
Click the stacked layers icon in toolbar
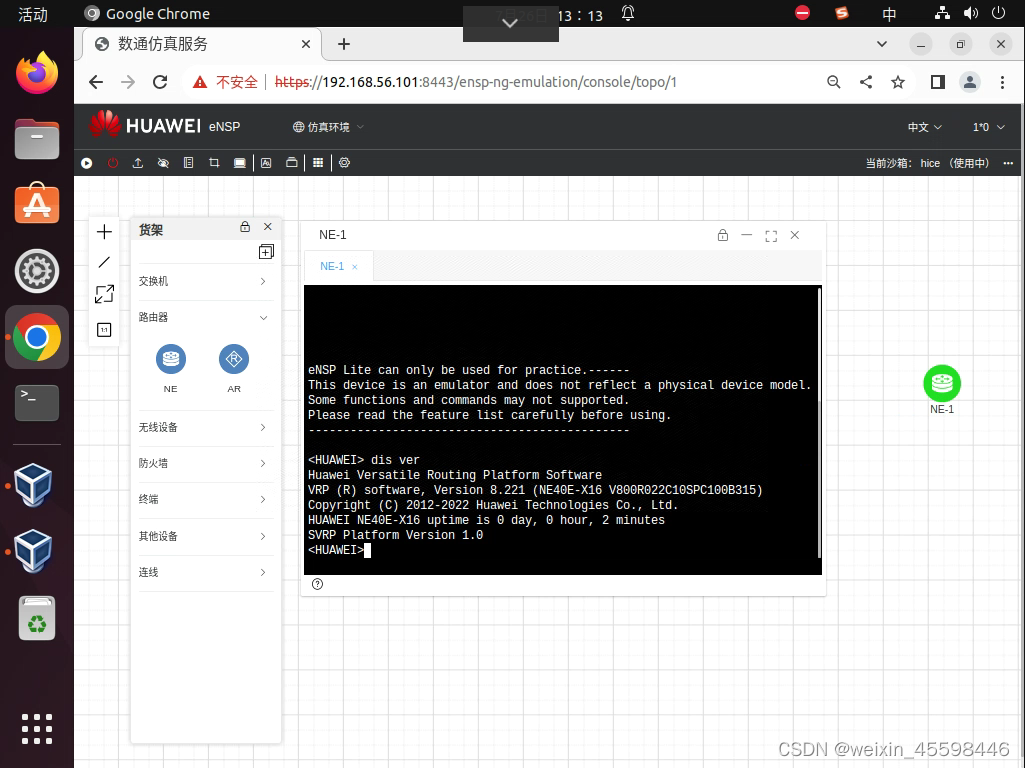tap(292, 163)
